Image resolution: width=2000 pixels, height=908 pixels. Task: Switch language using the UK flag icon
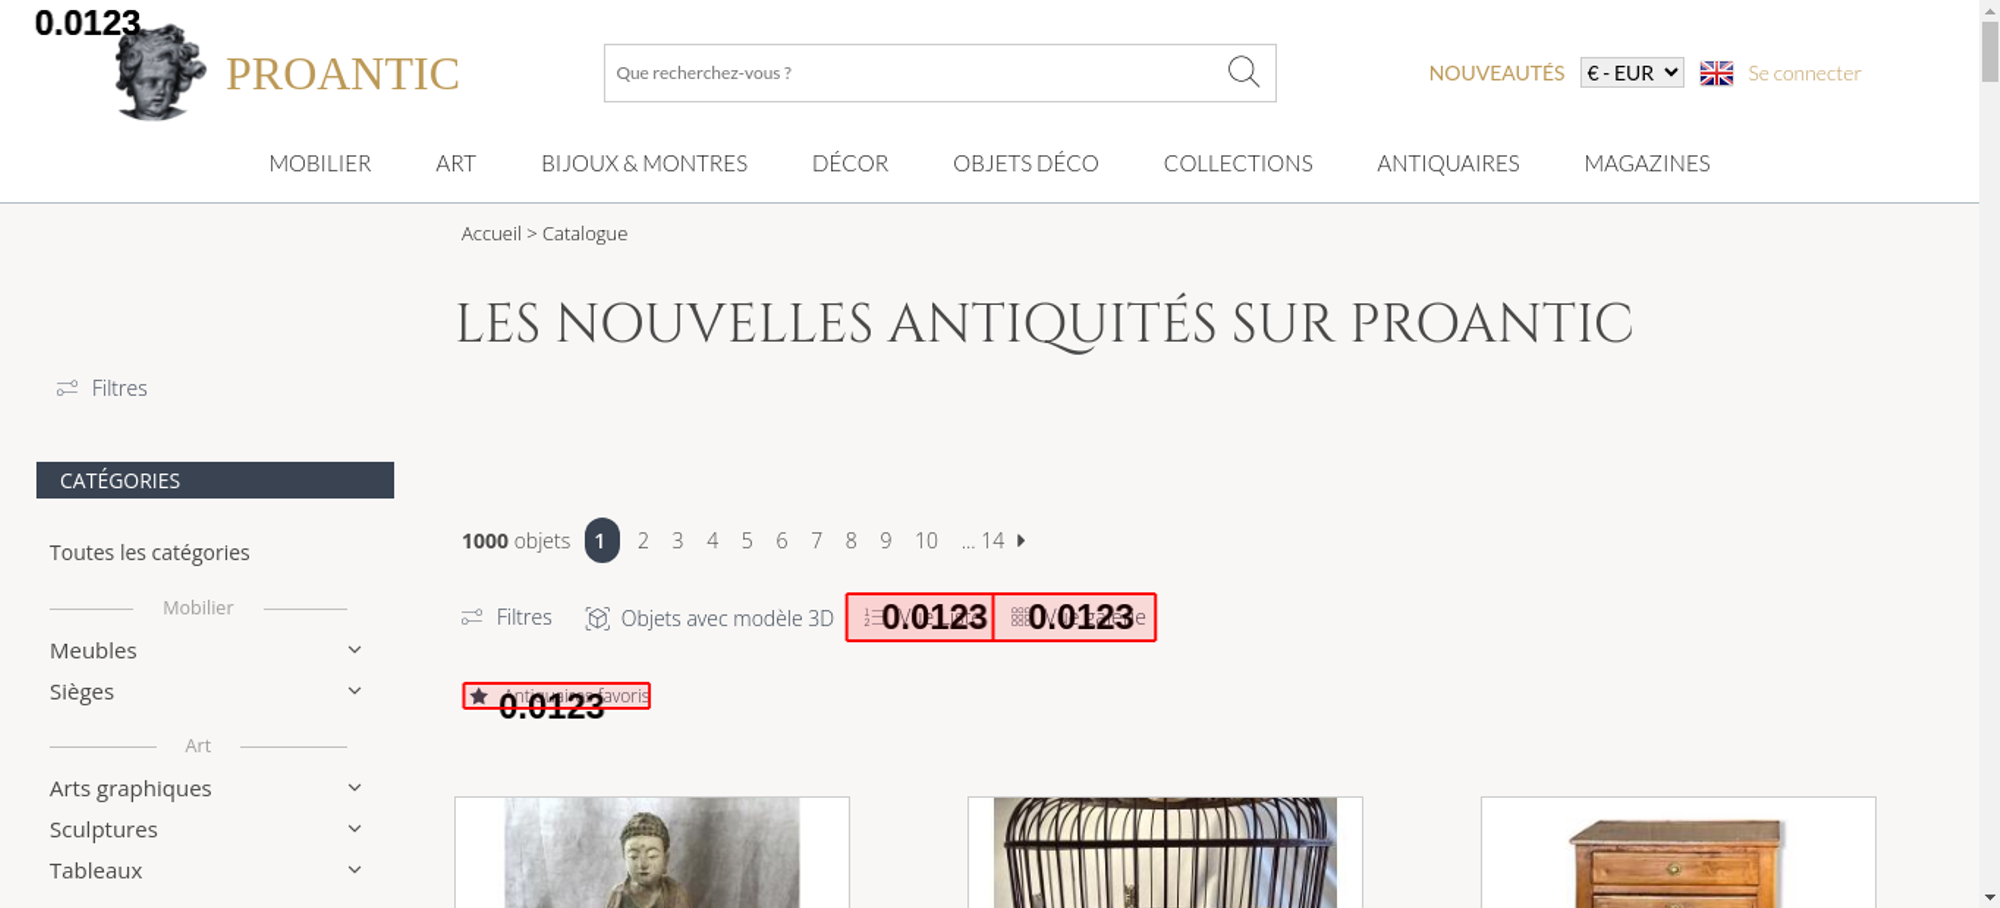(x=1716, y=73)
